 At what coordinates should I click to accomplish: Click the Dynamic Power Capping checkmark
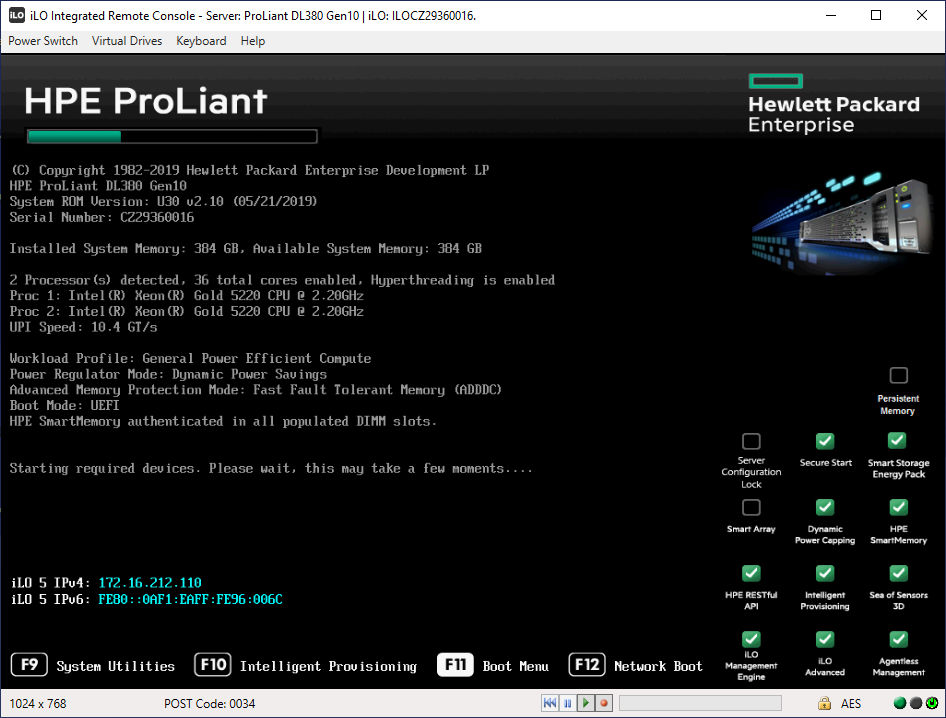[x=825, y=507]
